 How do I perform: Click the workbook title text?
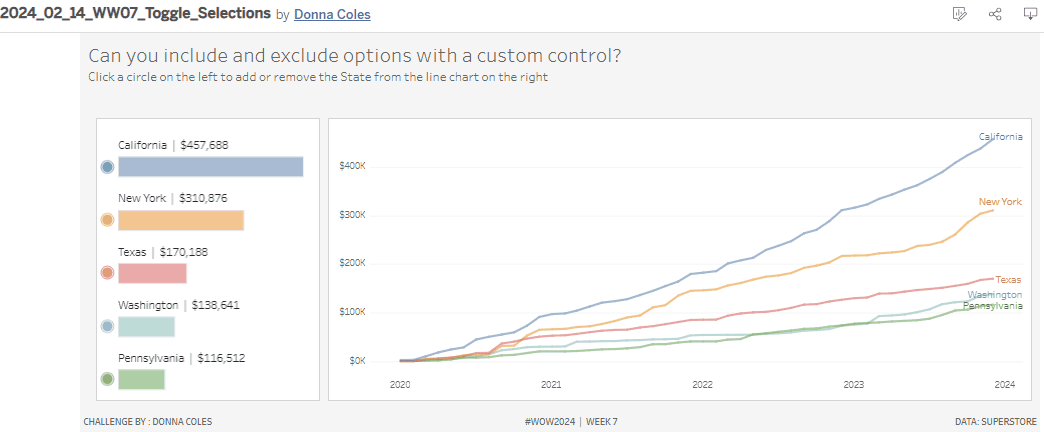[135, 14]
